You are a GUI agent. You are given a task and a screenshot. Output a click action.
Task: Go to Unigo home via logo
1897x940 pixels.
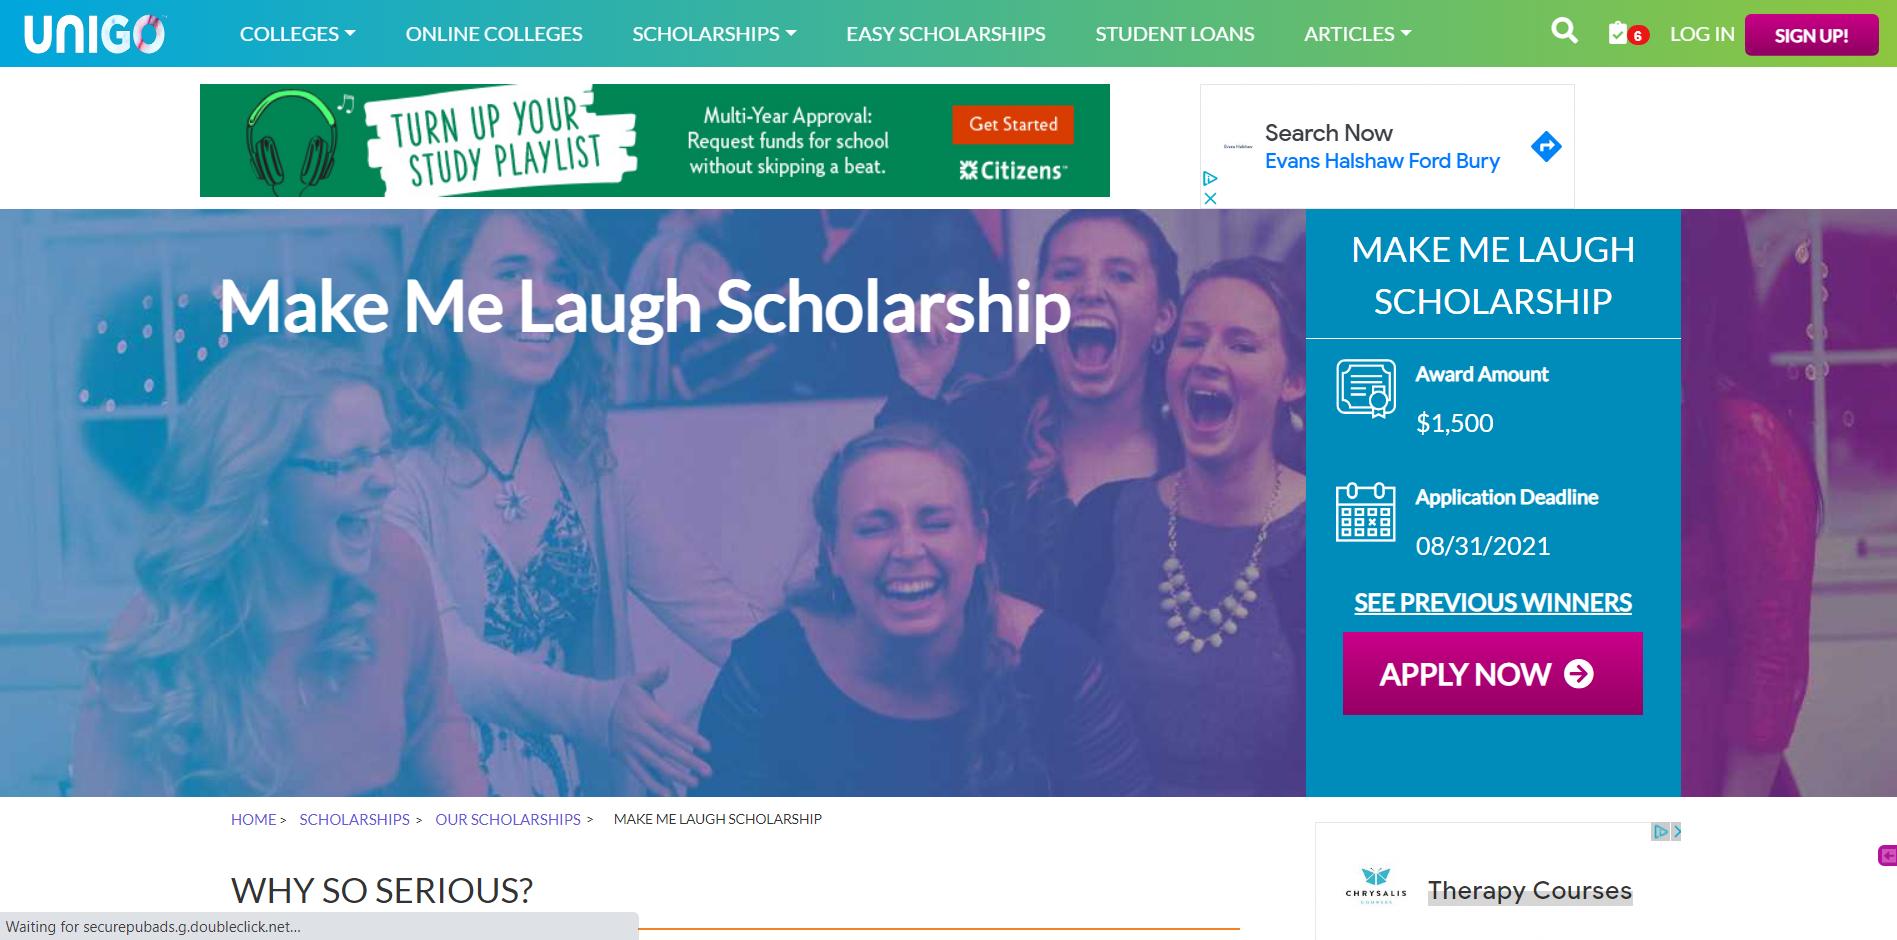95,34
